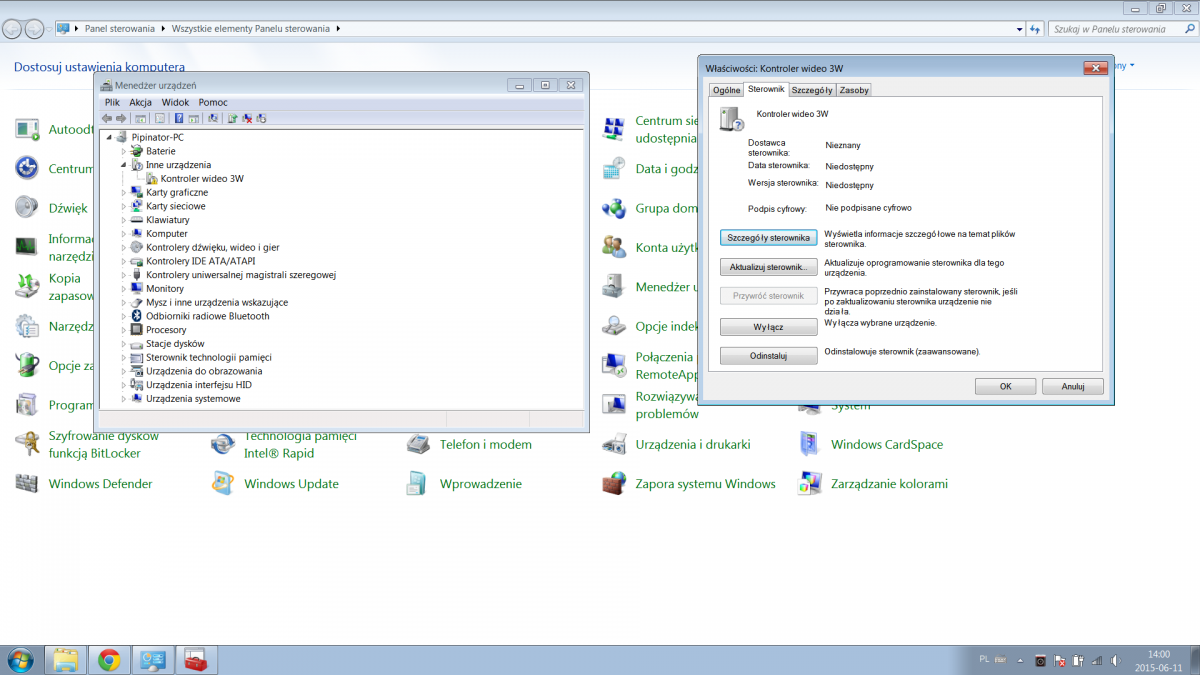Expand the Baterie tree node
Screen dimensions: 1200x675
pyautogui.click(x=124, y=151)
